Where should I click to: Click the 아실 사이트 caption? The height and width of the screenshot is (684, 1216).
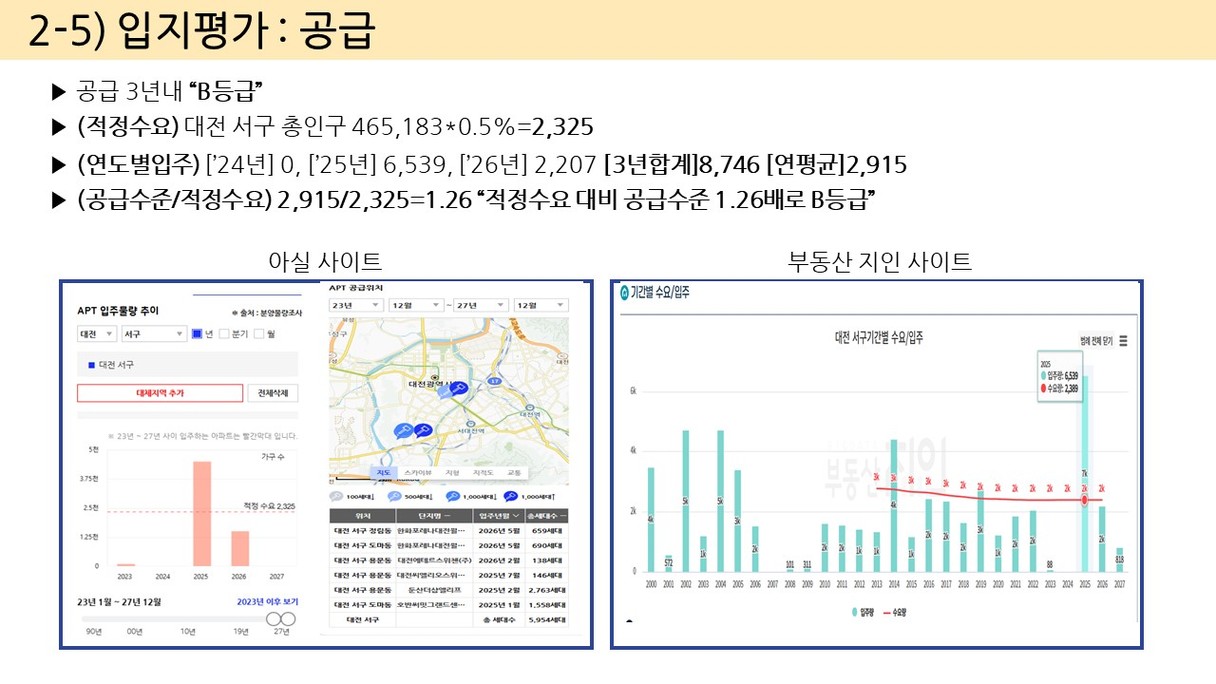(325, 262)
